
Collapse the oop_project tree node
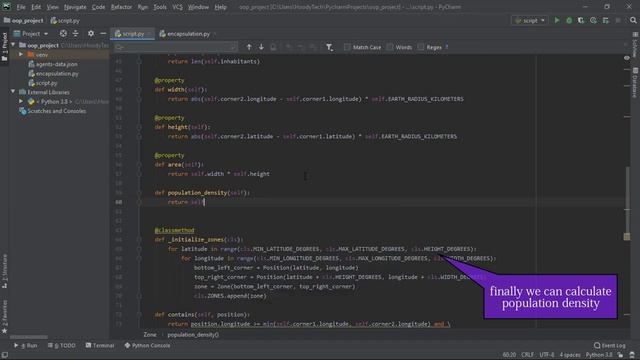coord(13,45)
